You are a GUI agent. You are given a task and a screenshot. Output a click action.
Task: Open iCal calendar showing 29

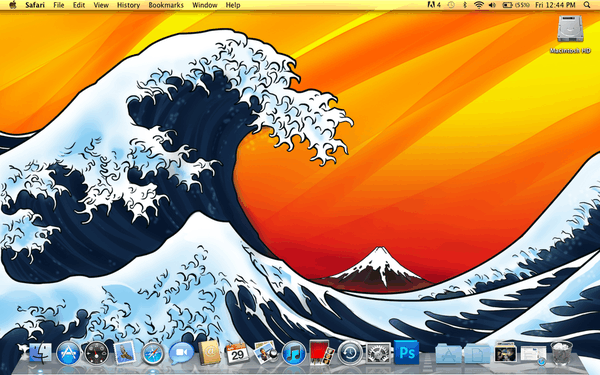coord(237,352)
